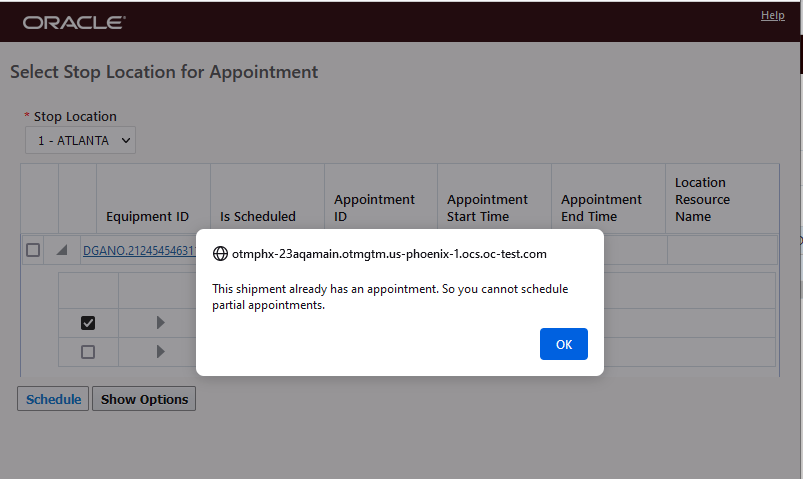The image size is (803, 479).
Task: Click the Schedule button
Action: pos(53,399)
